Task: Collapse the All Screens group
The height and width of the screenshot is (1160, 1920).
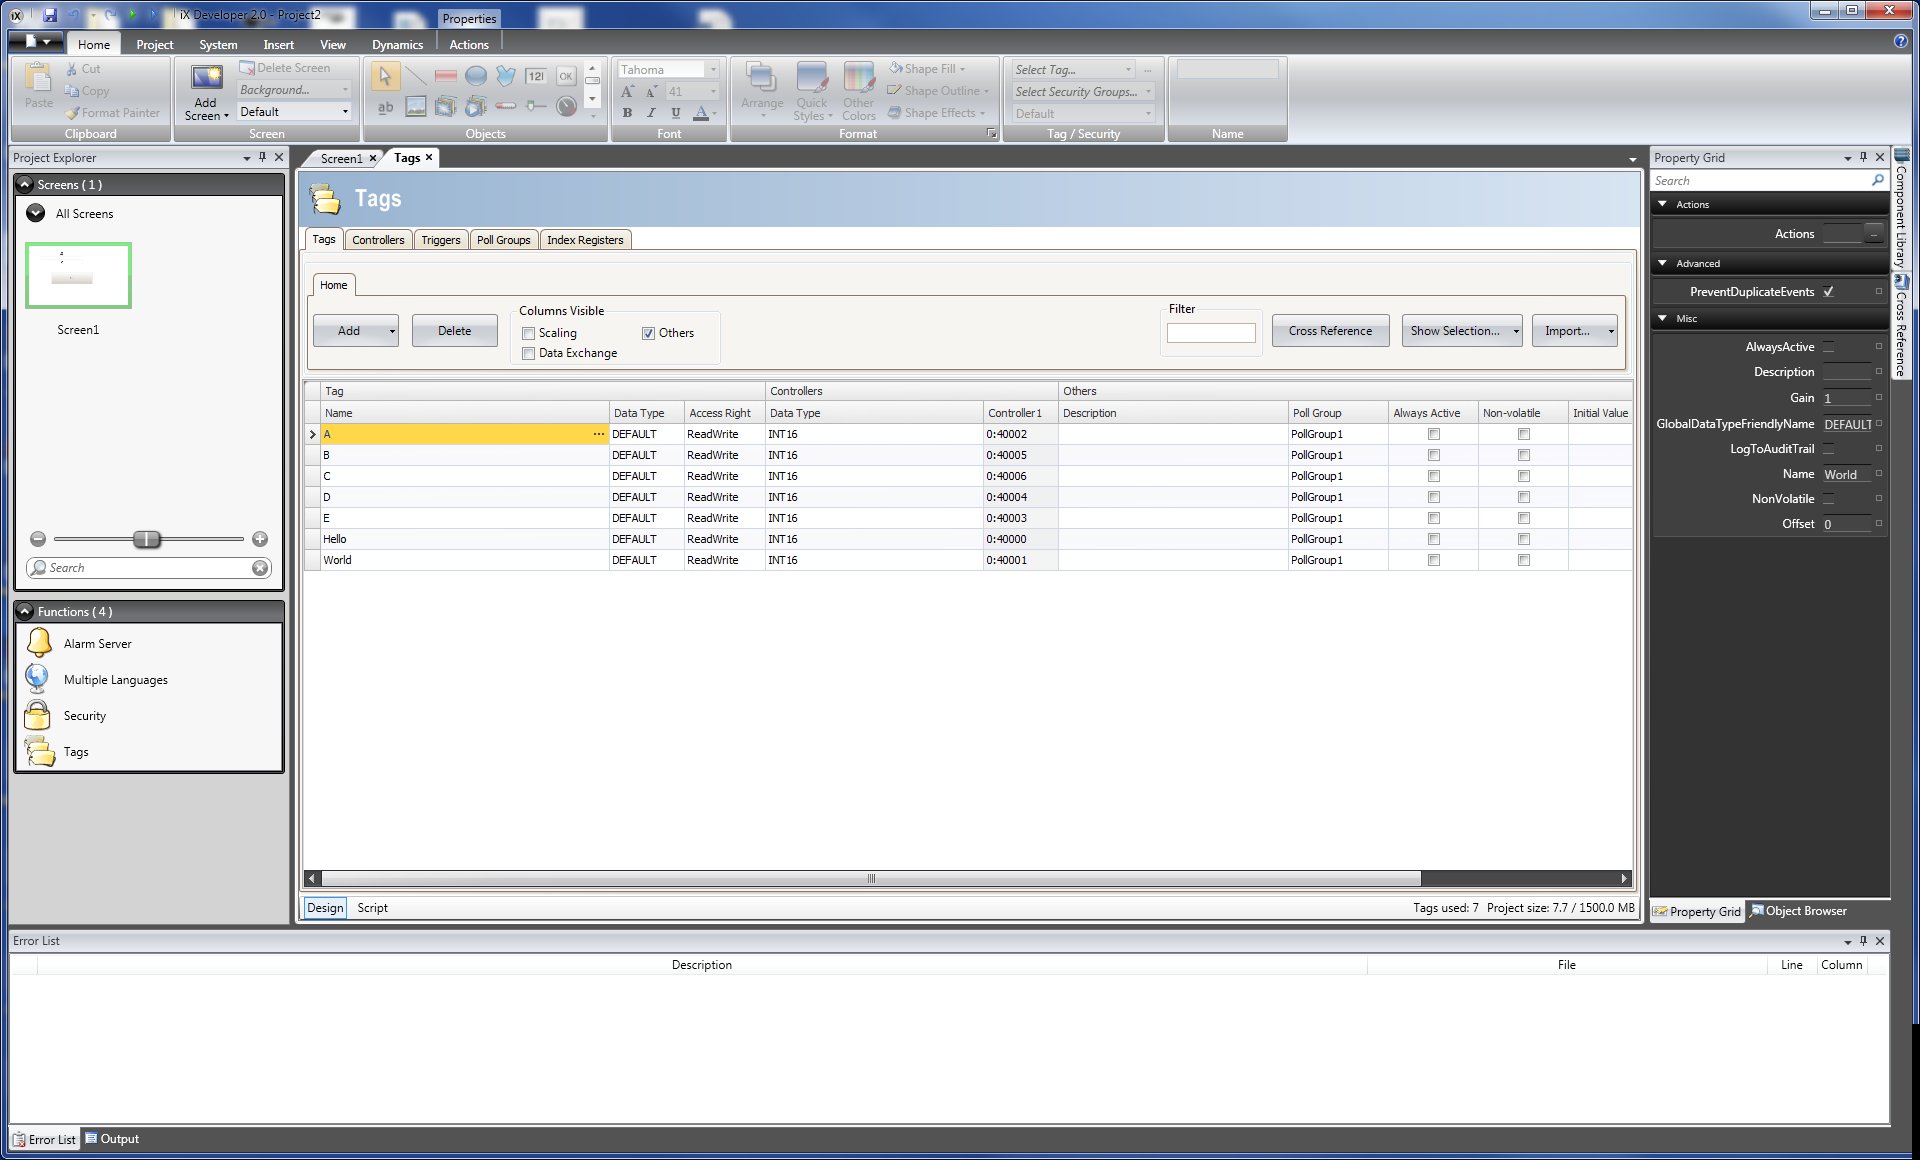Action: point(36,213)
